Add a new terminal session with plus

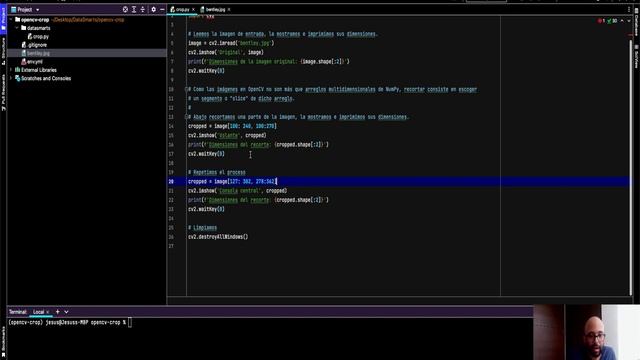58,312
